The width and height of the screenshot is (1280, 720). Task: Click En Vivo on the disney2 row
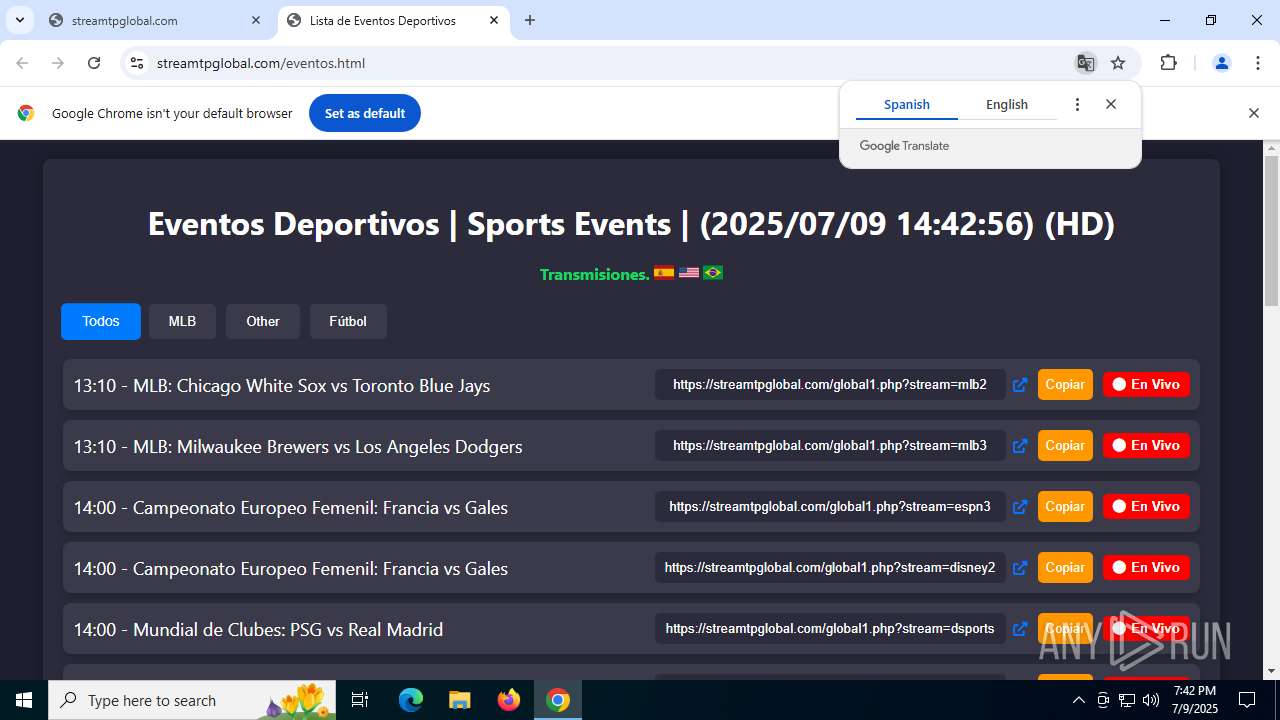click(x=1146, y=567)
